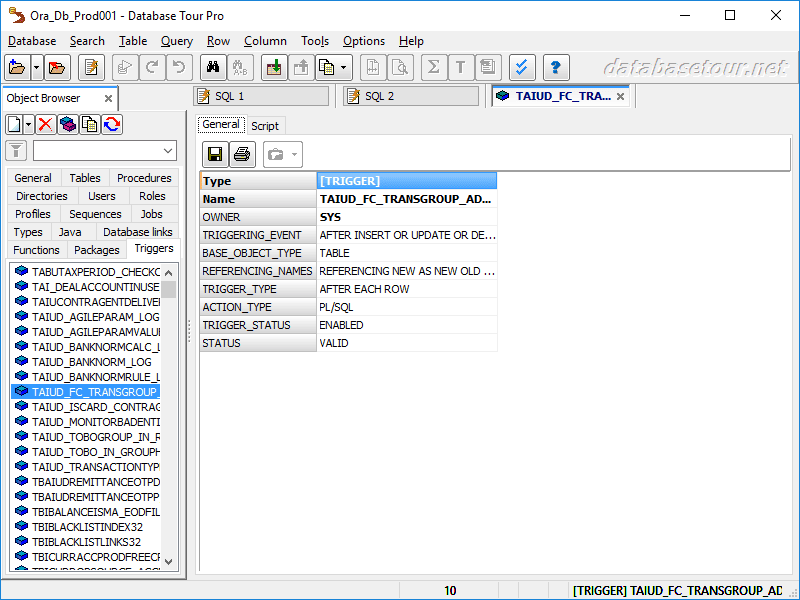800x600 pixels.
Task: Delete object using red X icon
Action: coord(45,124)
